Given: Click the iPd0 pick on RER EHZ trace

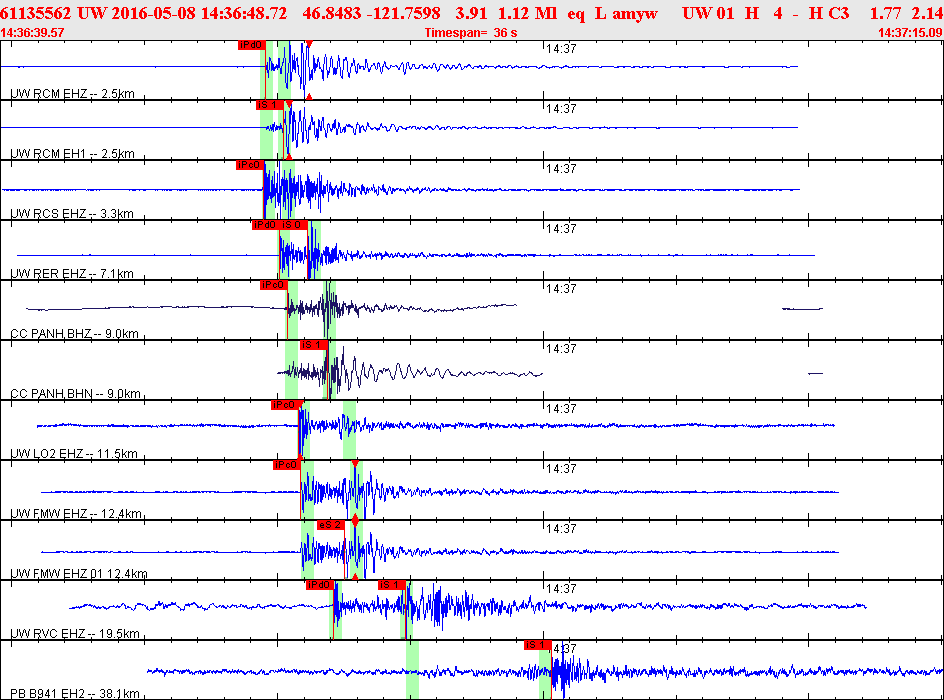Looking at the screenshot, I should (x=265, y=225).
